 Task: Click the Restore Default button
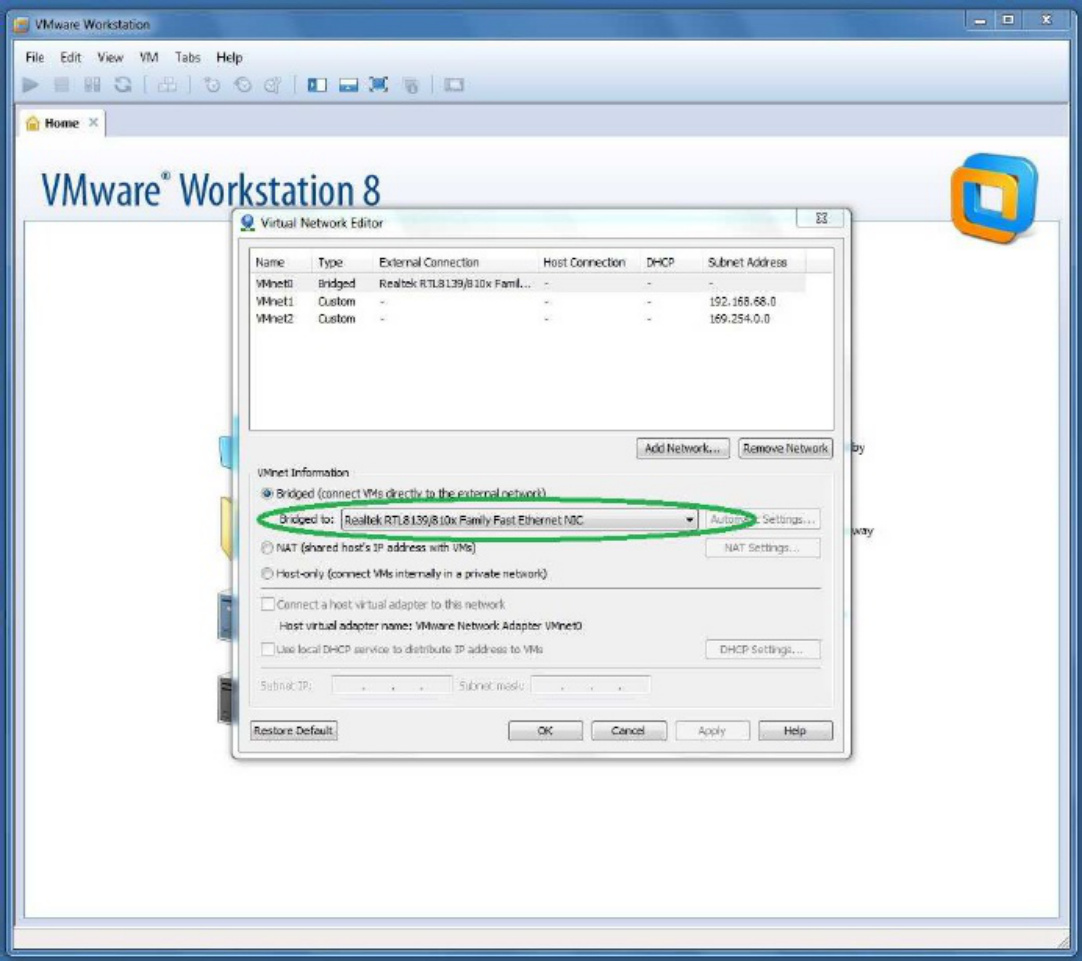click(293, 730)
